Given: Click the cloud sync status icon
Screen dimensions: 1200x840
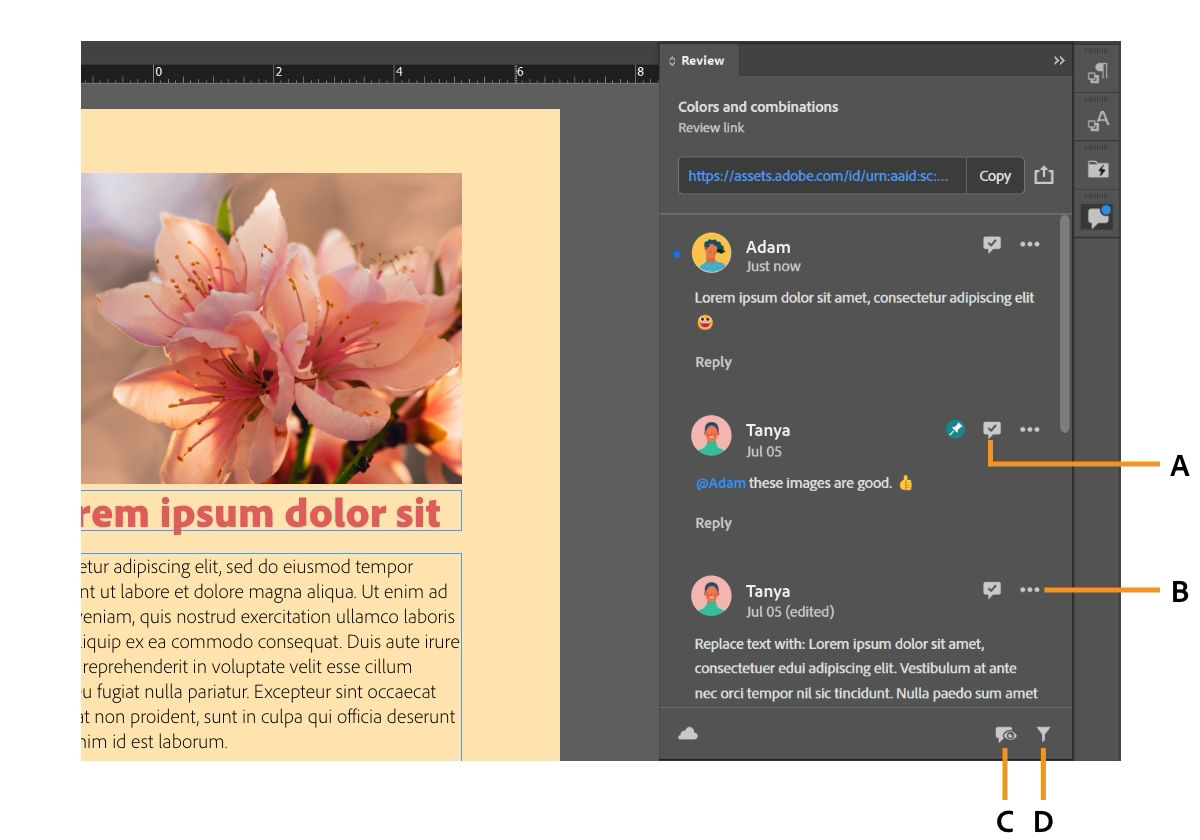Looking at the screenshot, I should 688,733.
